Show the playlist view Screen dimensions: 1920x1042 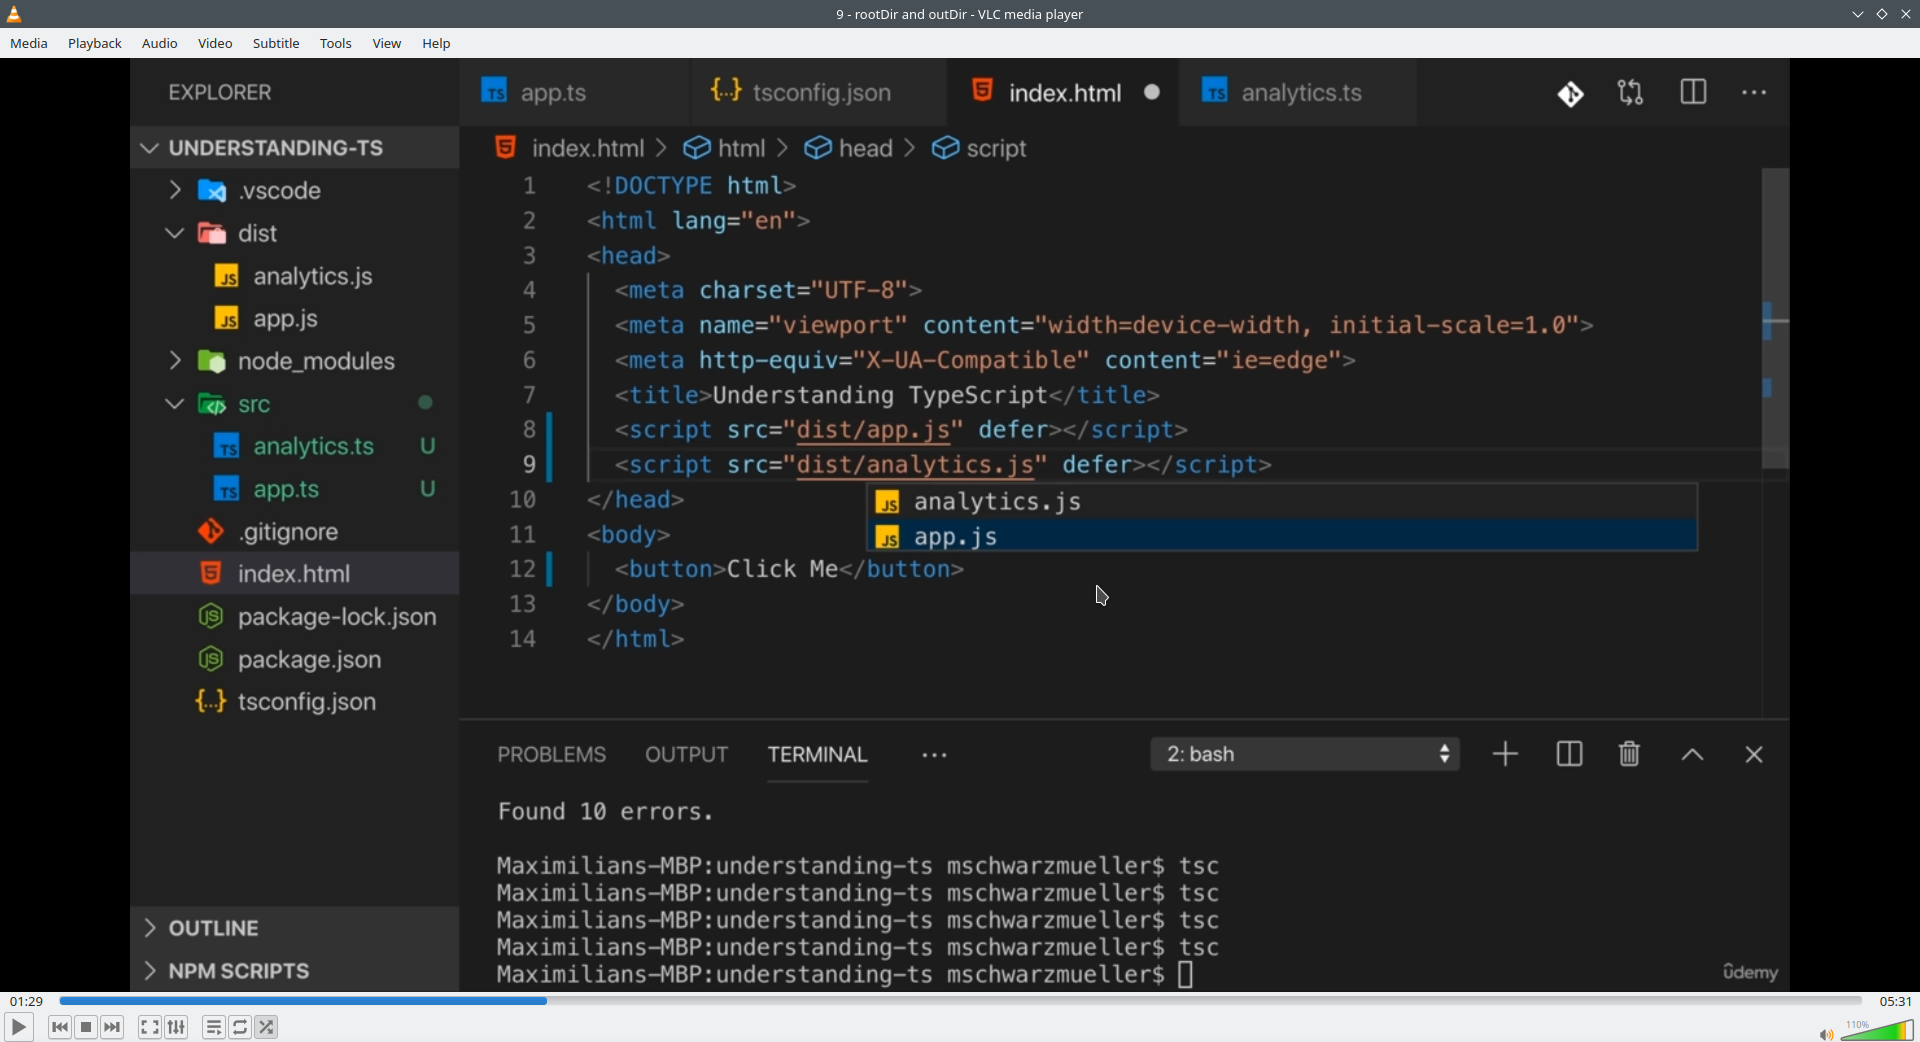coord(213,1027)
